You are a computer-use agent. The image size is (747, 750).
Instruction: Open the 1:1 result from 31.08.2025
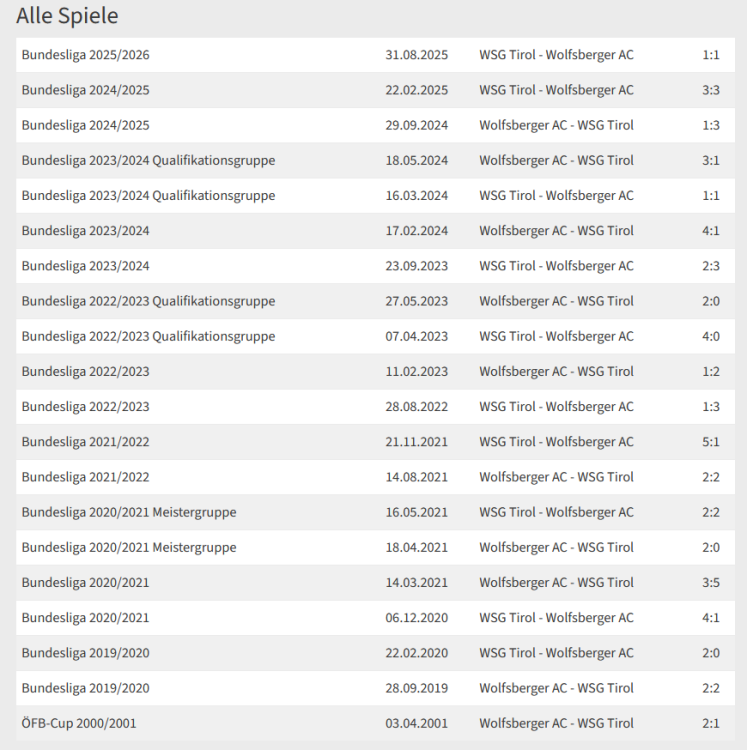pos(710,55)
